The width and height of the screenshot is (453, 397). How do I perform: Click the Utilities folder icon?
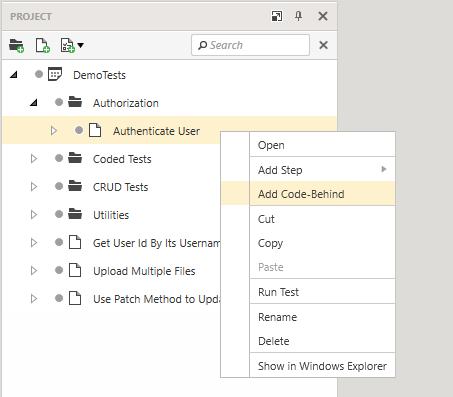pos(75,214)
